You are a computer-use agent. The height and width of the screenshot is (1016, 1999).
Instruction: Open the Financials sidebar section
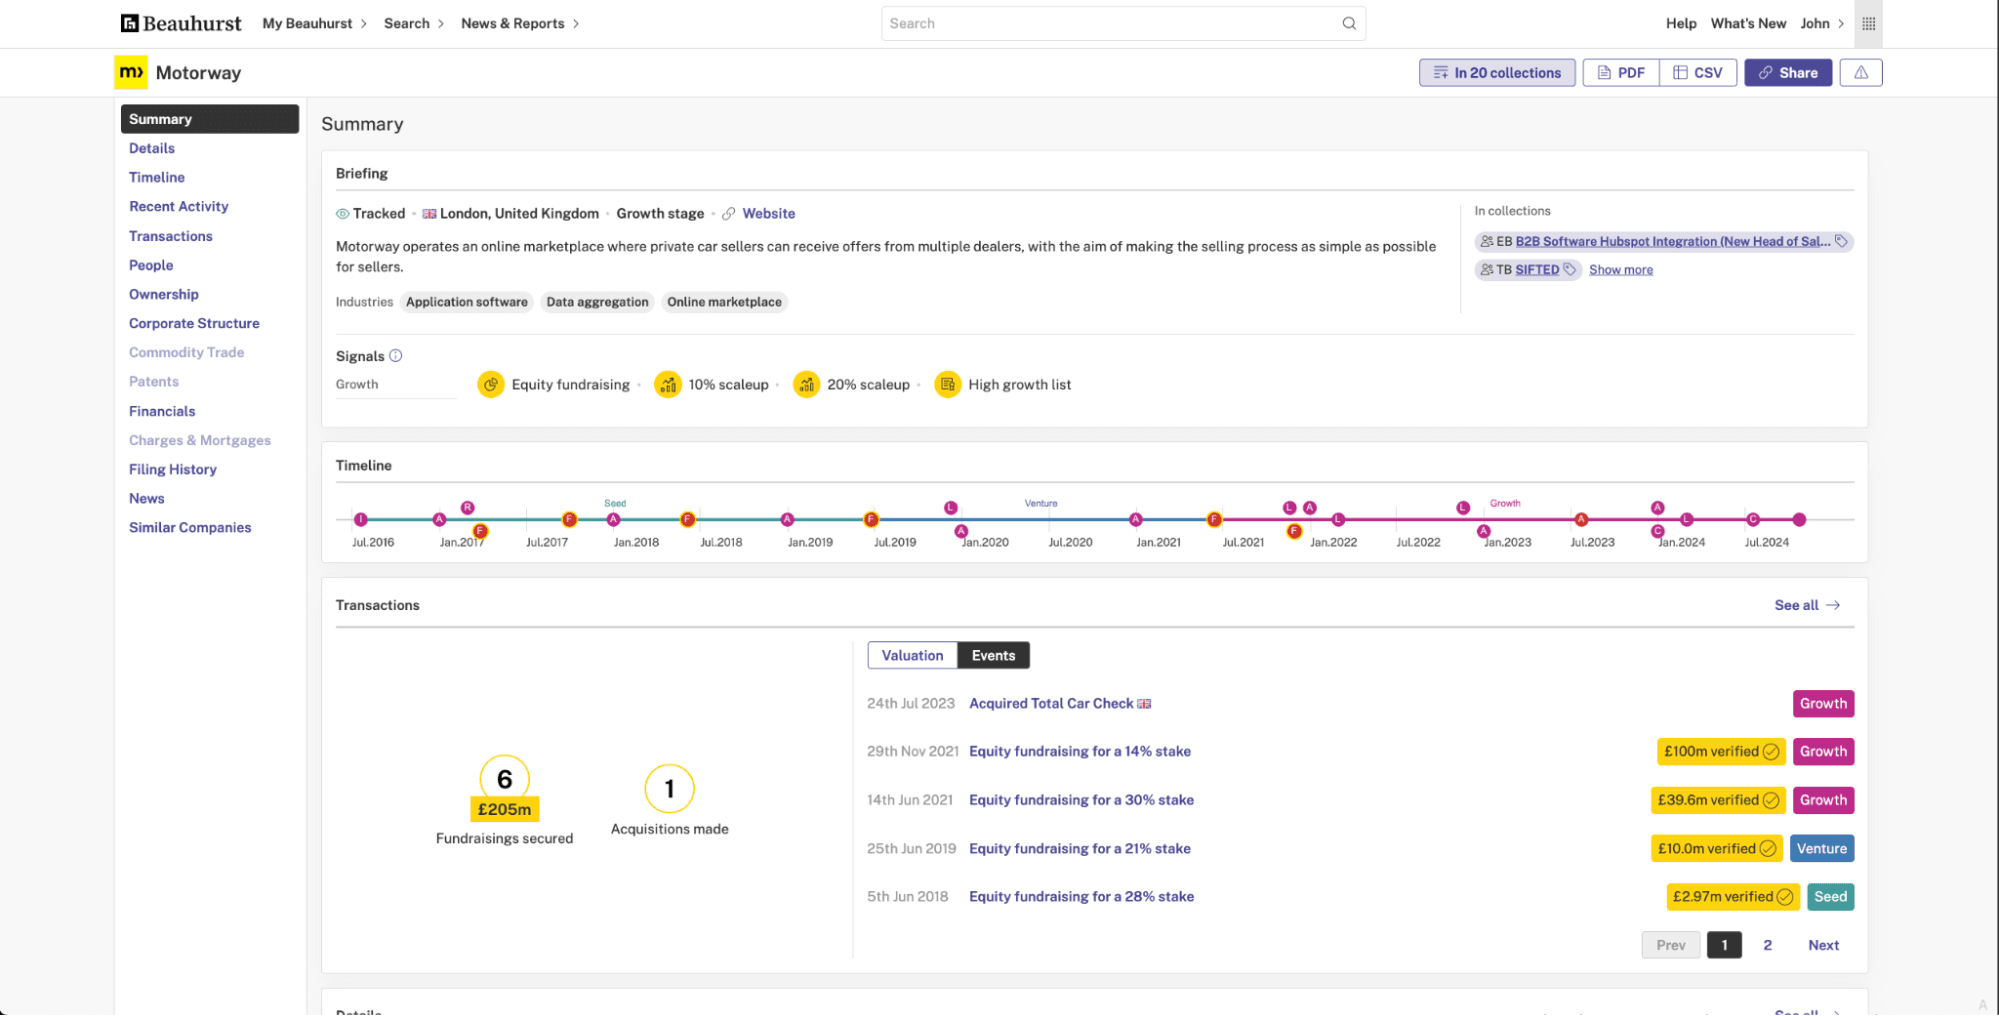(162, 411)
